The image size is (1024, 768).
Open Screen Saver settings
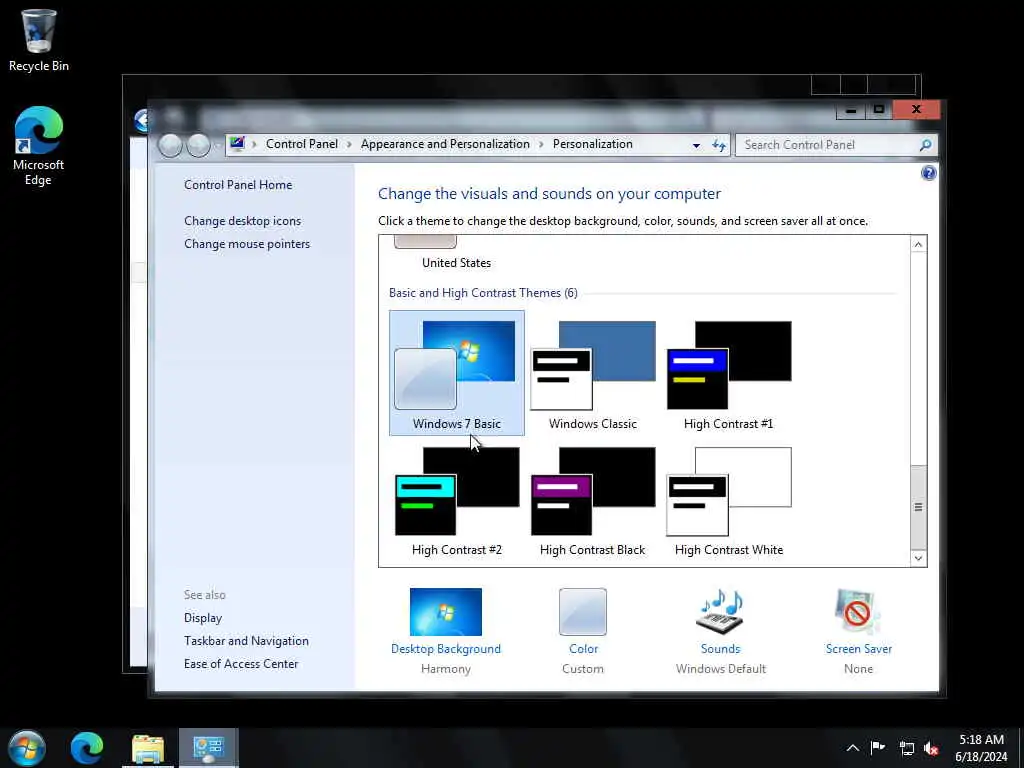pos(858,631)
